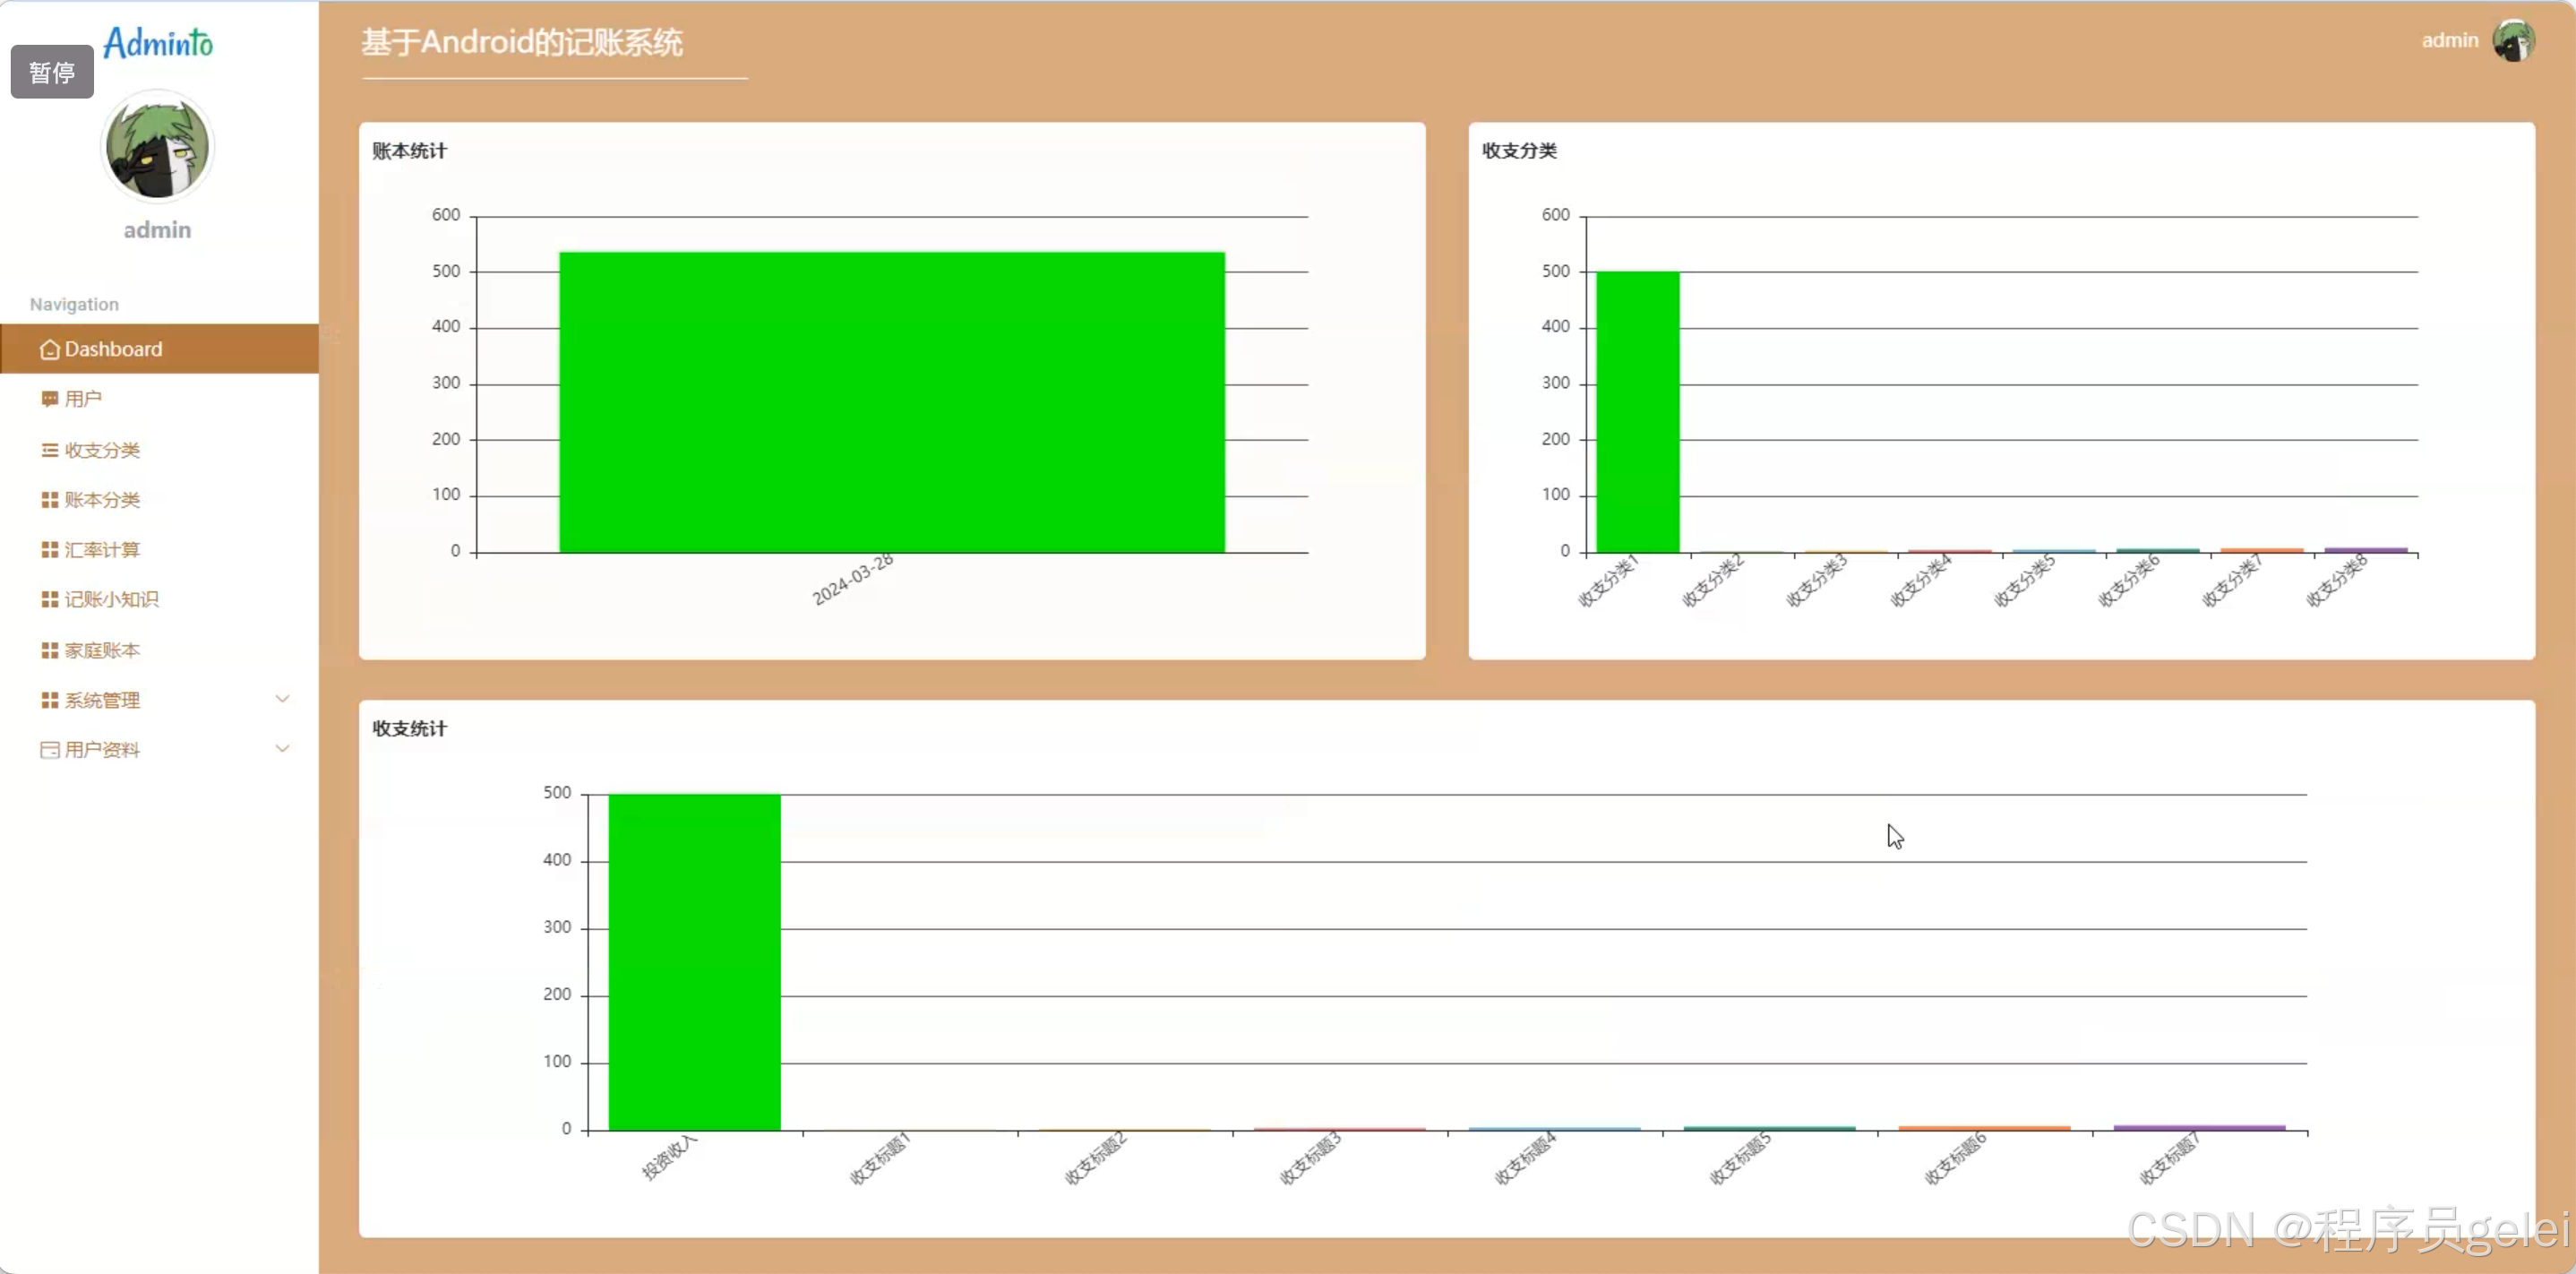Viewport: 2576px width, 1274px height.
Task: Click the 用户资料 card icon
Action: click(x=49, y=750)
